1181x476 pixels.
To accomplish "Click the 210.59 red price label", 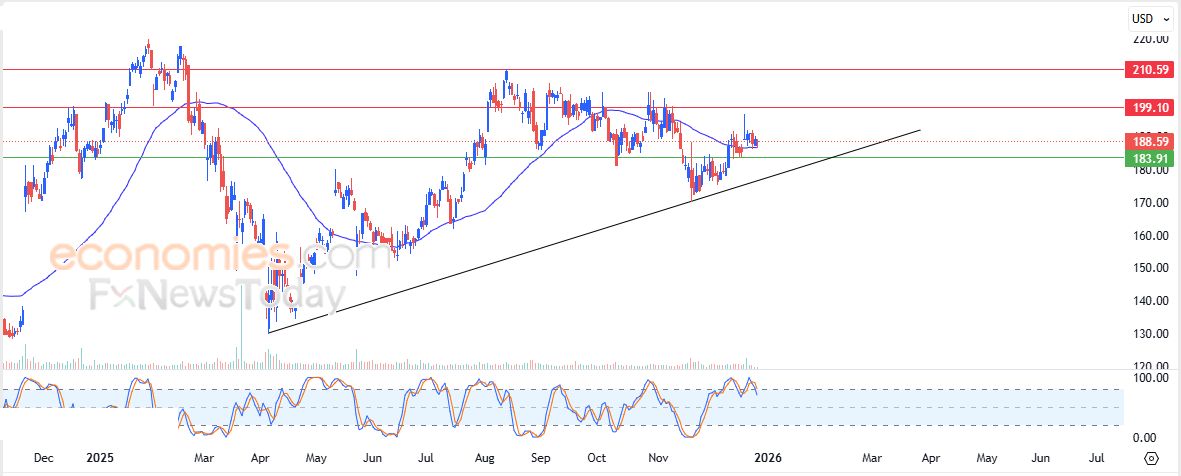I will click(x=1148, y=70).
